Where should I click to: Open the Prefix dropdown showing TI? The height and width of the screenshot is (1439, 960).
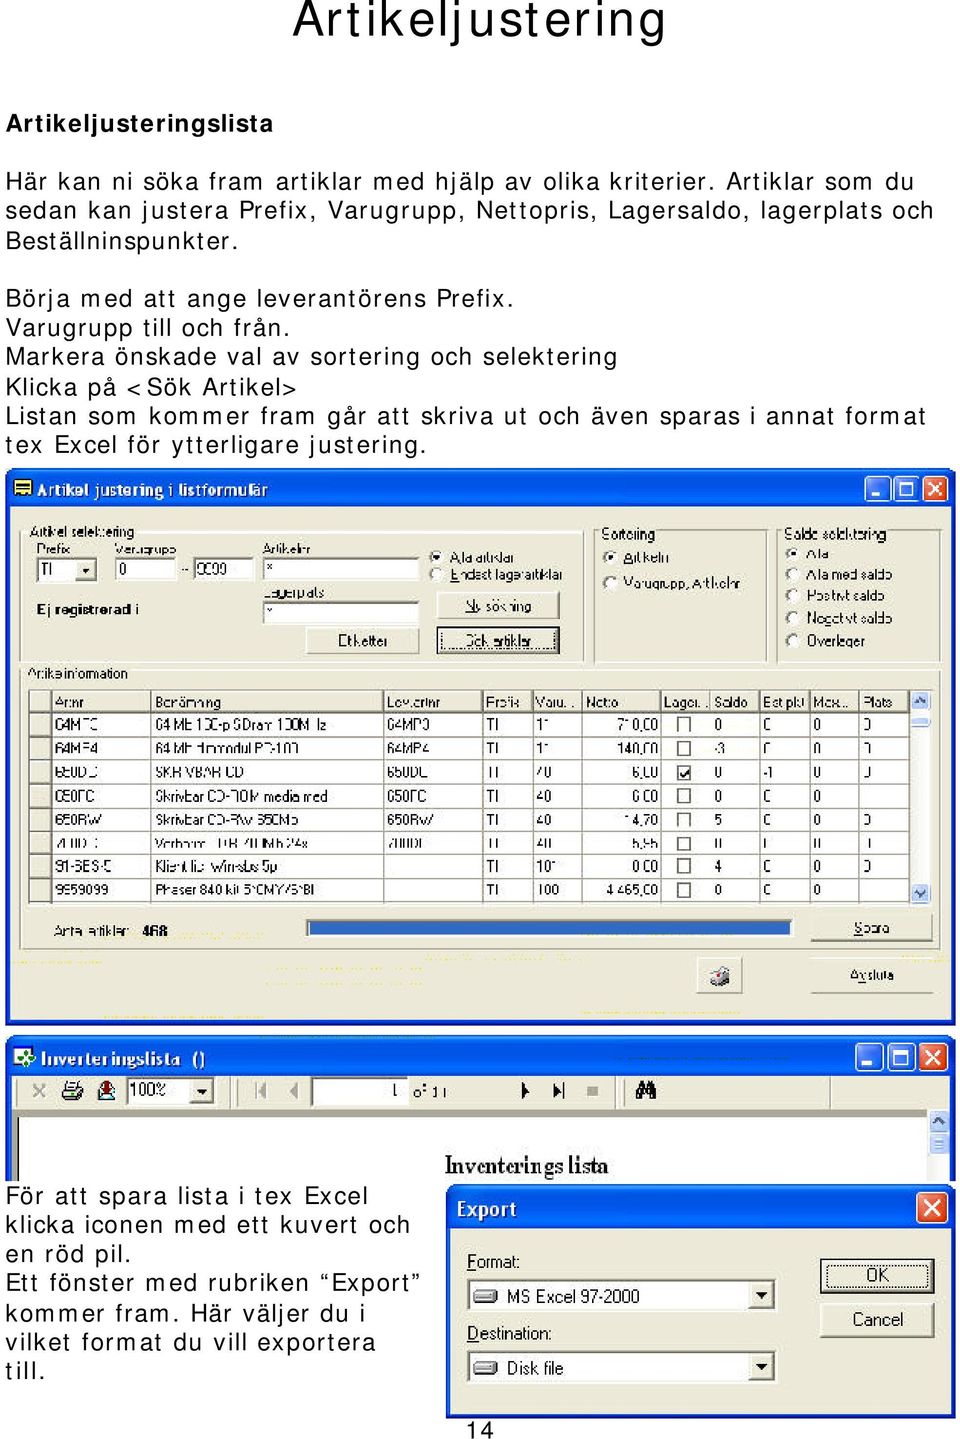[x=86, y=570]
